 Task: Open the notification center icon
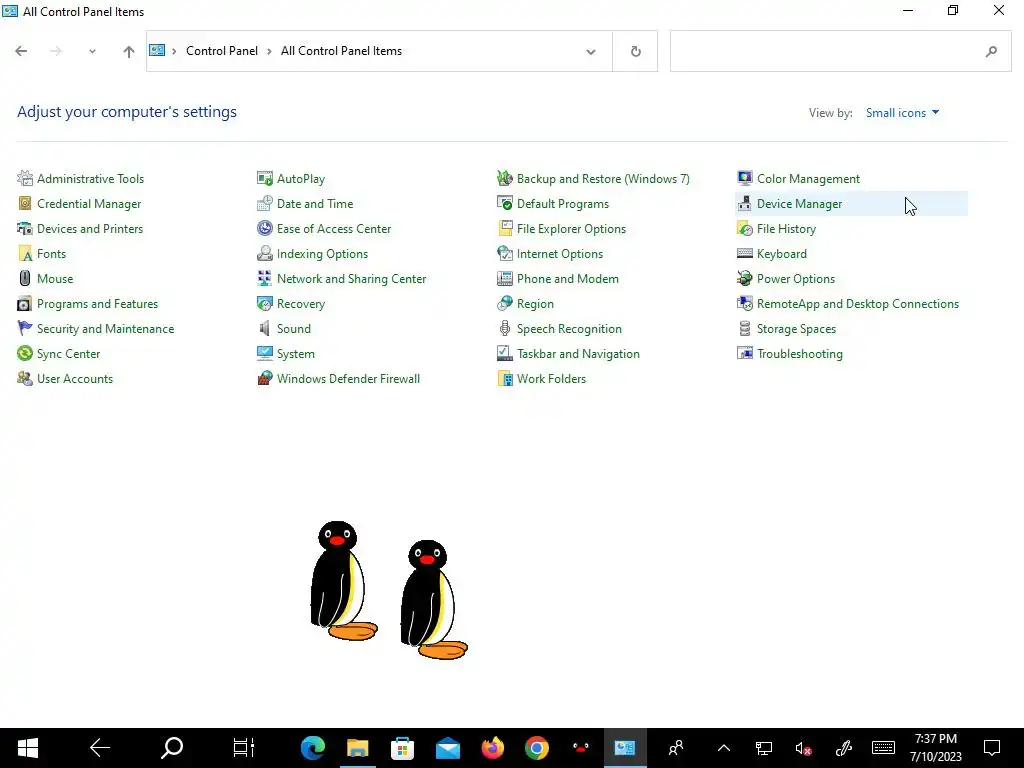point(992,748)
